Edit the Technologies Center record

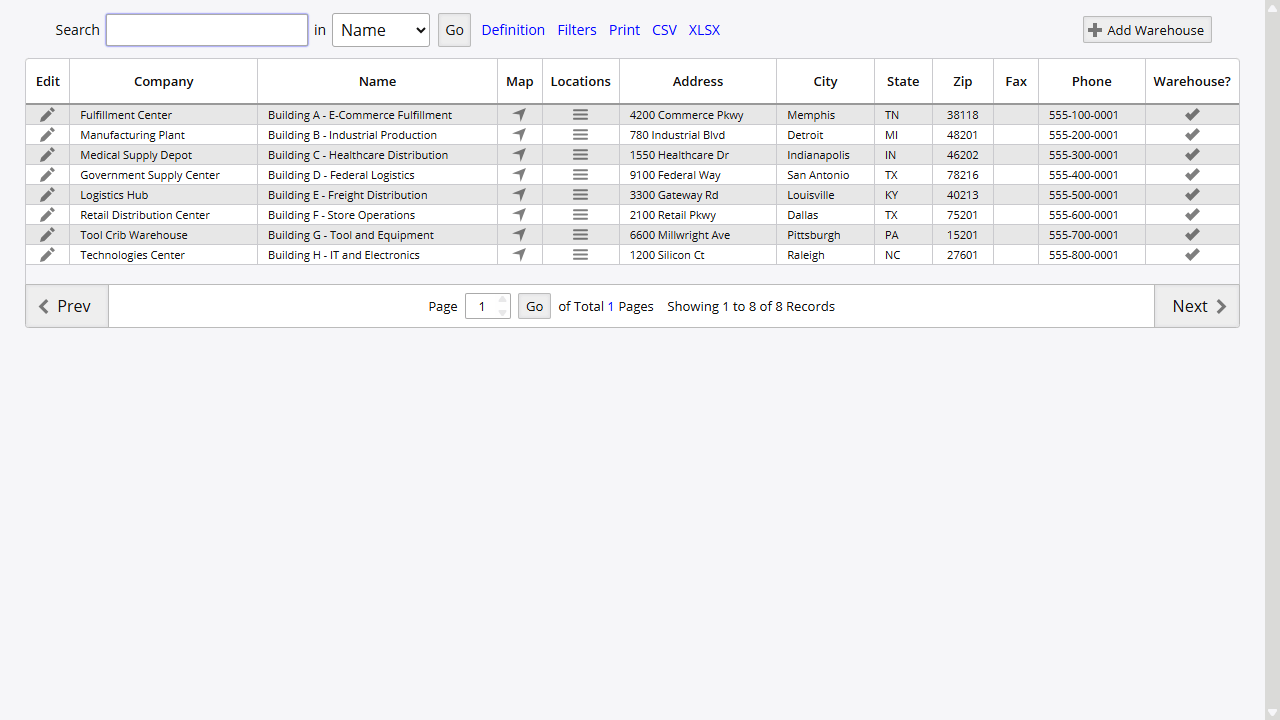click(x=47, y=254)
